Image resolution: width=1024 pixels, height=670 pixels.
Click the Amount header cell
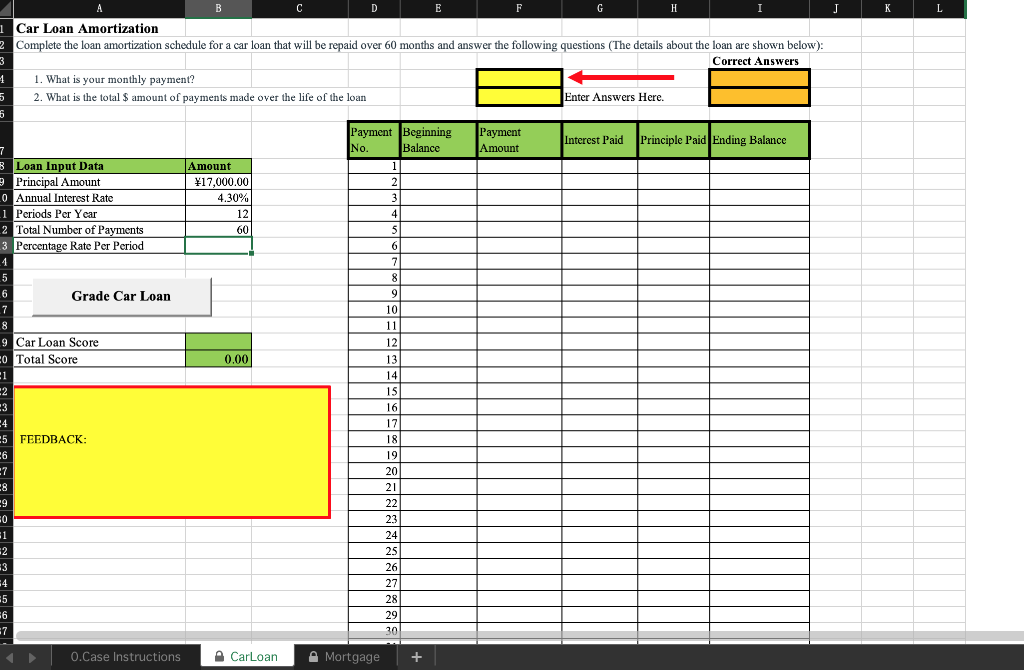218,166
